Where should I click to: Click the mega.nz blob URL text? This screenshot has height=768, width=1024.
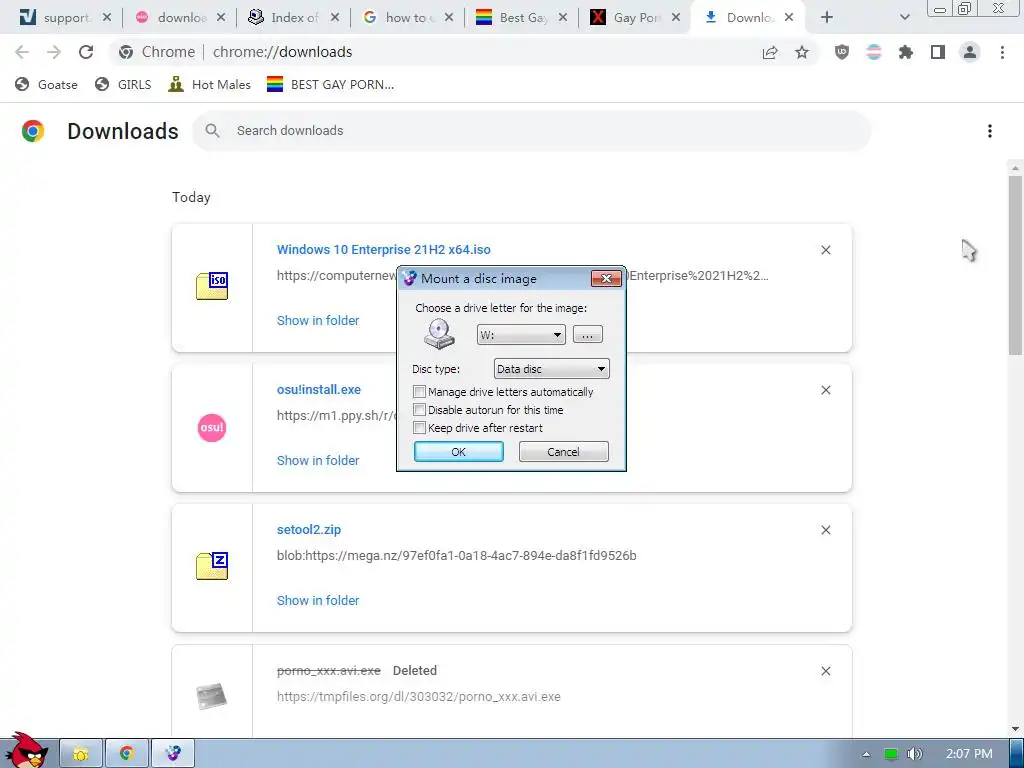click(456, 556)
